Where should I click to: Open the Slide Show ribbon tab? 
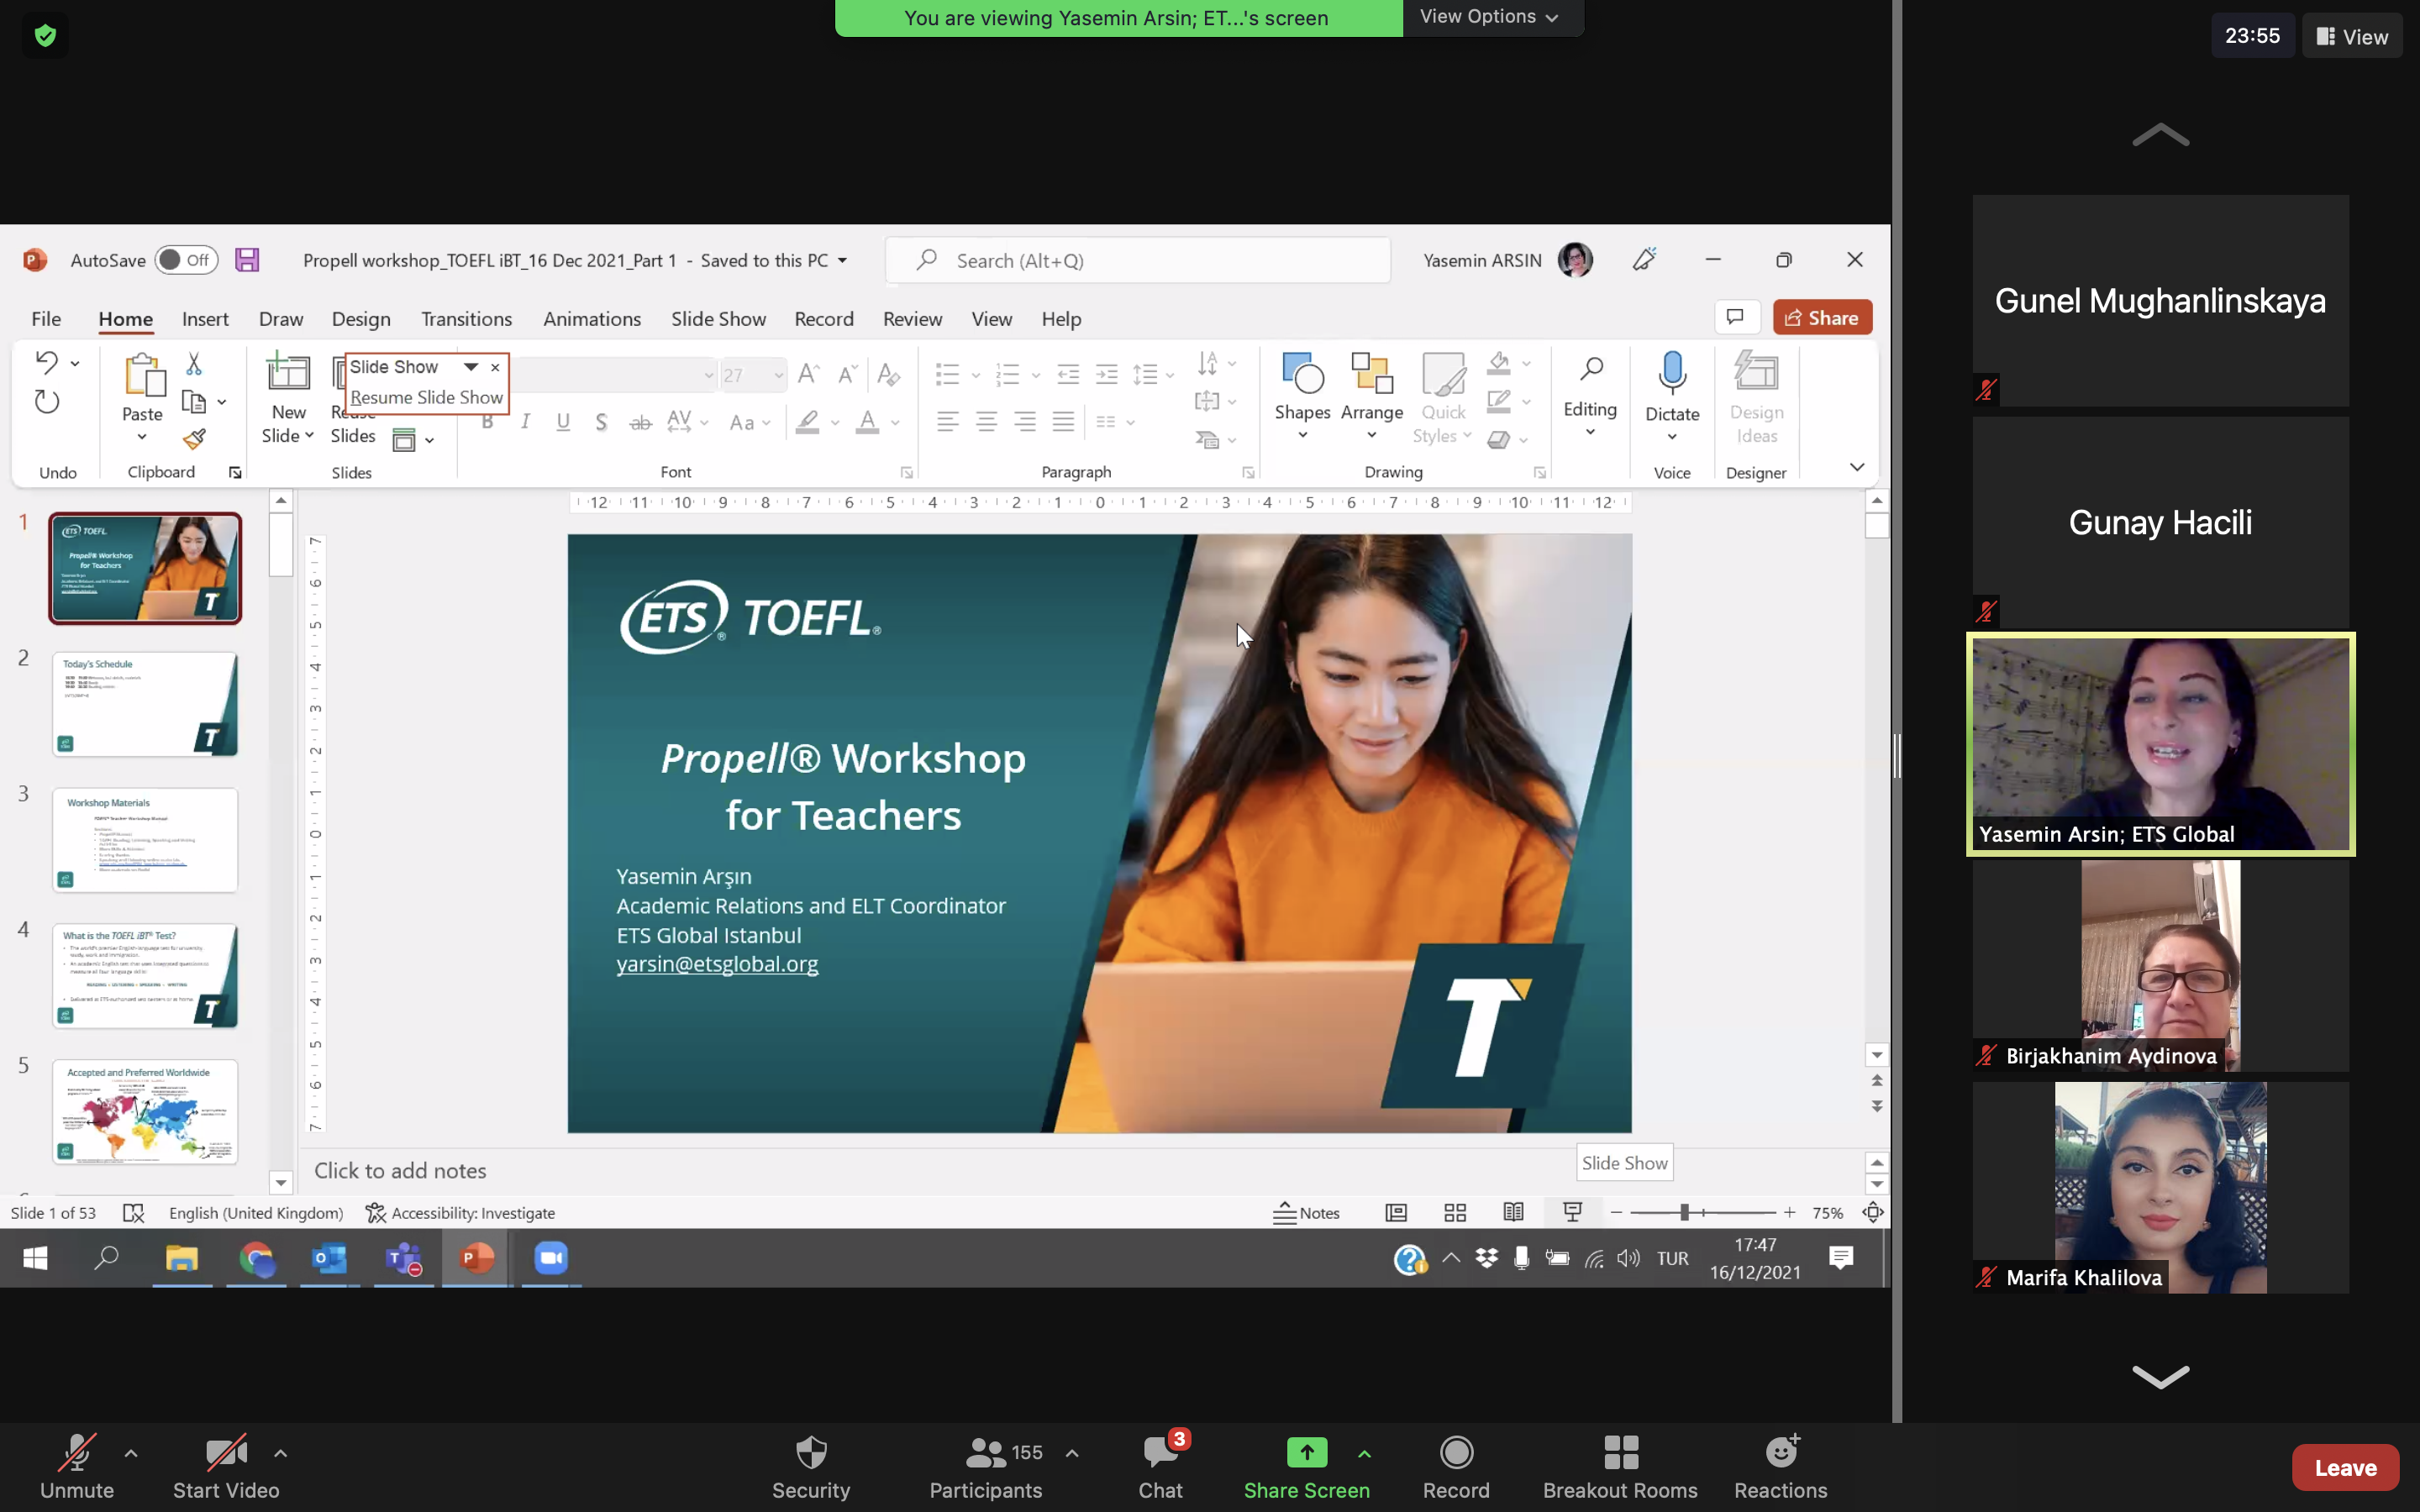(x=718, y=319)
